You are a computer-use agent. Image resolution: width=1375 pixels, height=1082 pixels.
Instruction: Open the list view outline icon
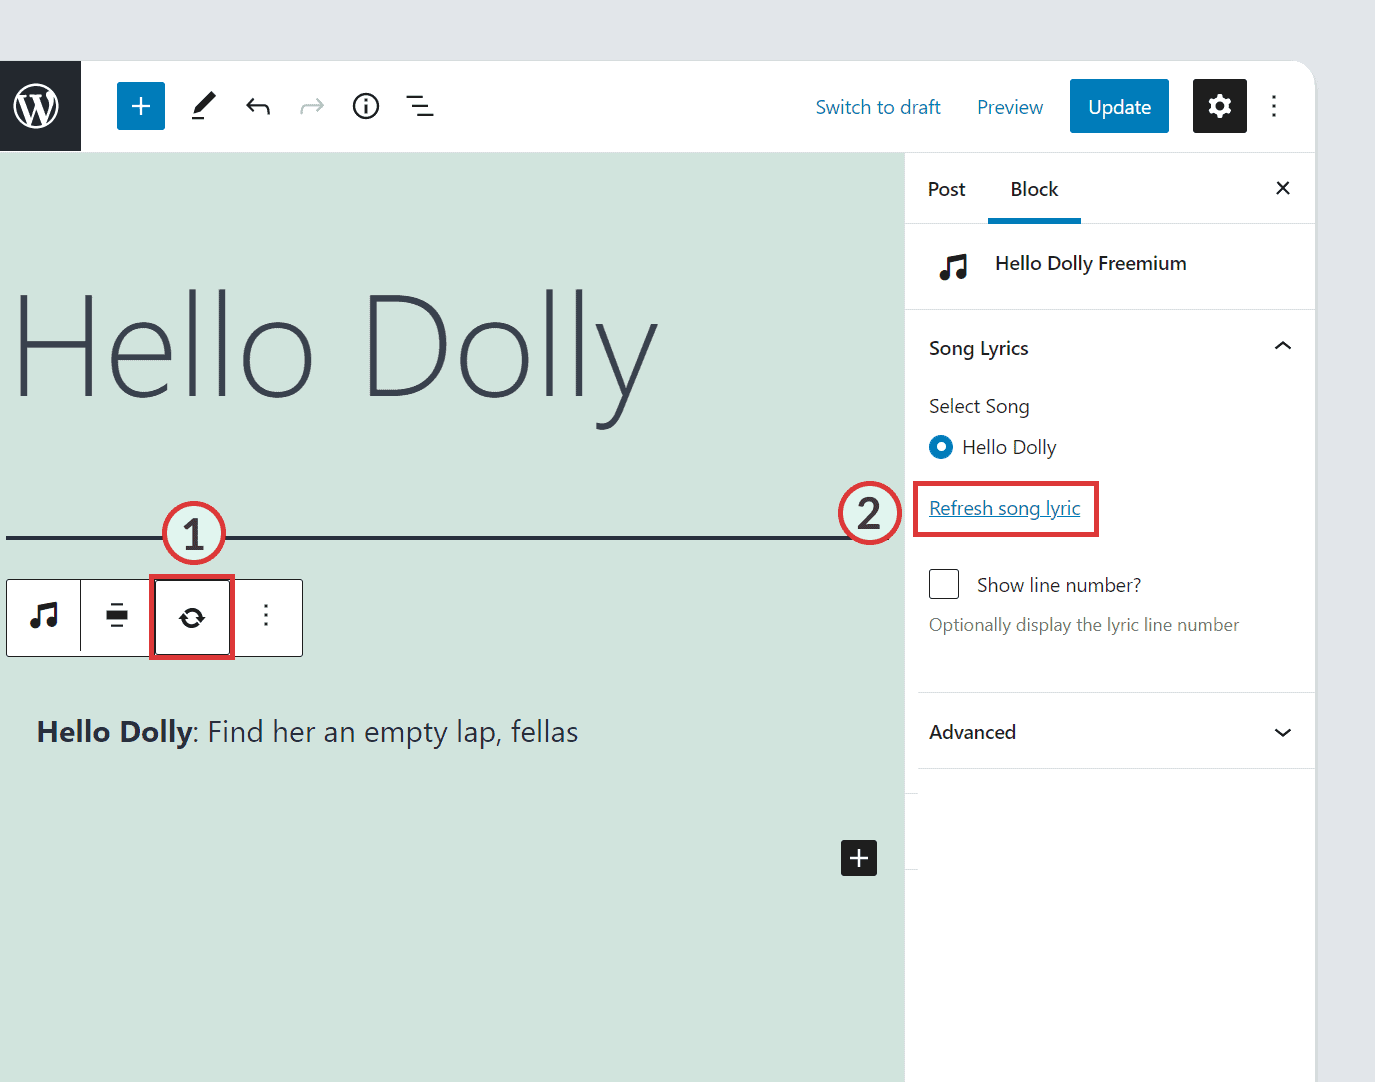click(x=420, y=106)
